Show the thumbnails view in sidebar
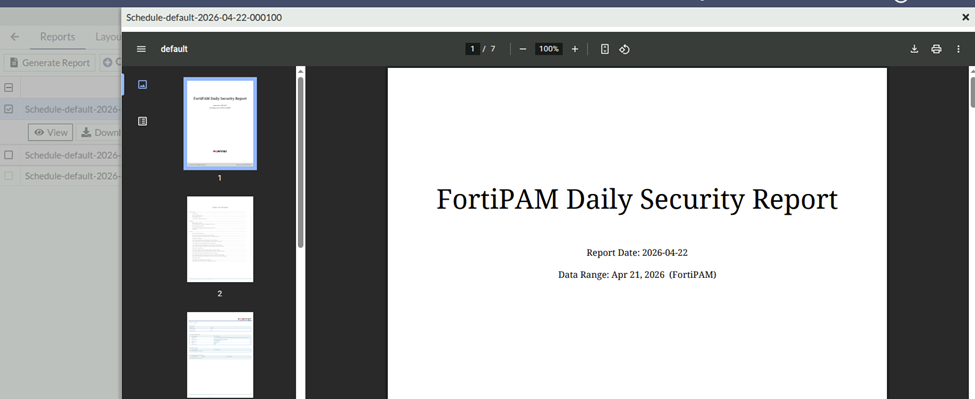The image size is (975, 399). pyautogui.click(x=142, y=85)
